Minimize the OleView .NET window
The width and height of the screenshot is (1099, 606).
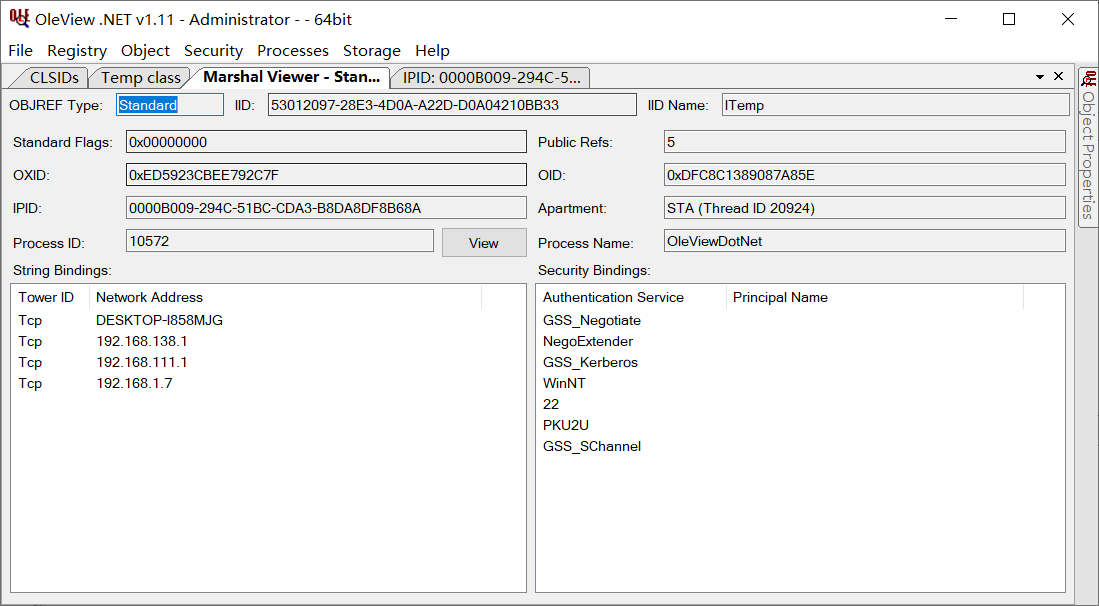pyautogui.click(x=950, y=19)
